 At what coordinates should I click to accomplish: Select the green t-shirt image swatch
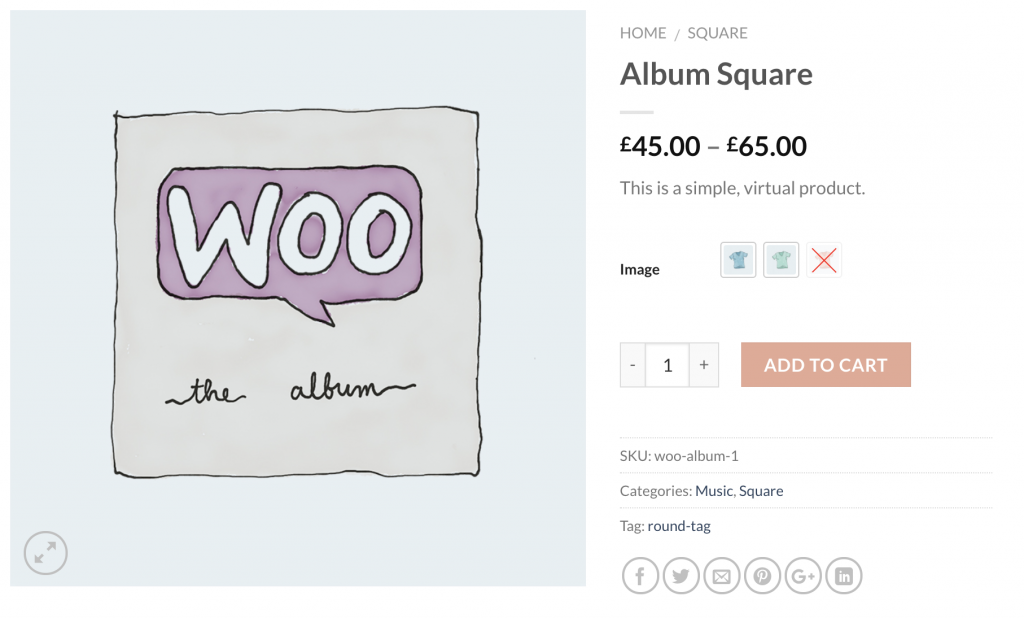point(781,260)
